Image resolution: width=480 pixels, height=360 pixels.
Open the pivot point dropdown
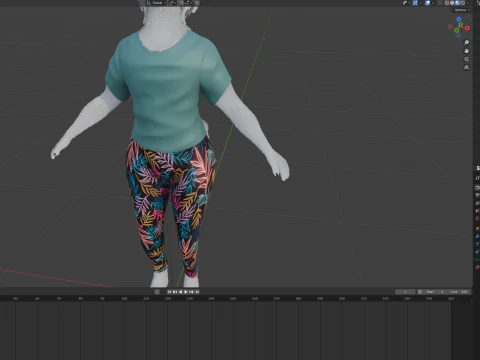(x=172, y=3)
